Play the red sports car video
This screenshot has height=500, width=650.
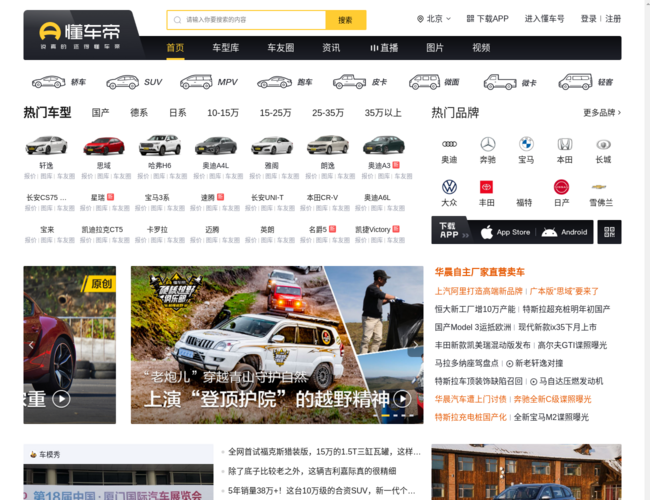click(x=61, y=399)
